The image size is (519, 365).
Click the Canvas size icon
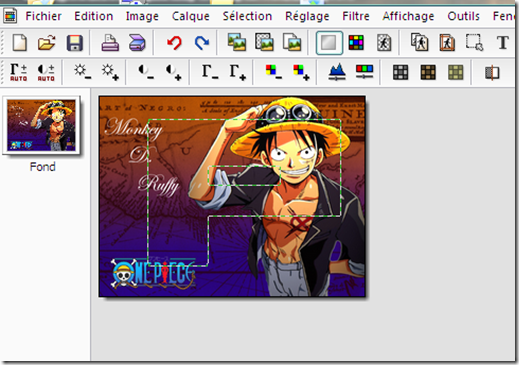pos(264,43)
